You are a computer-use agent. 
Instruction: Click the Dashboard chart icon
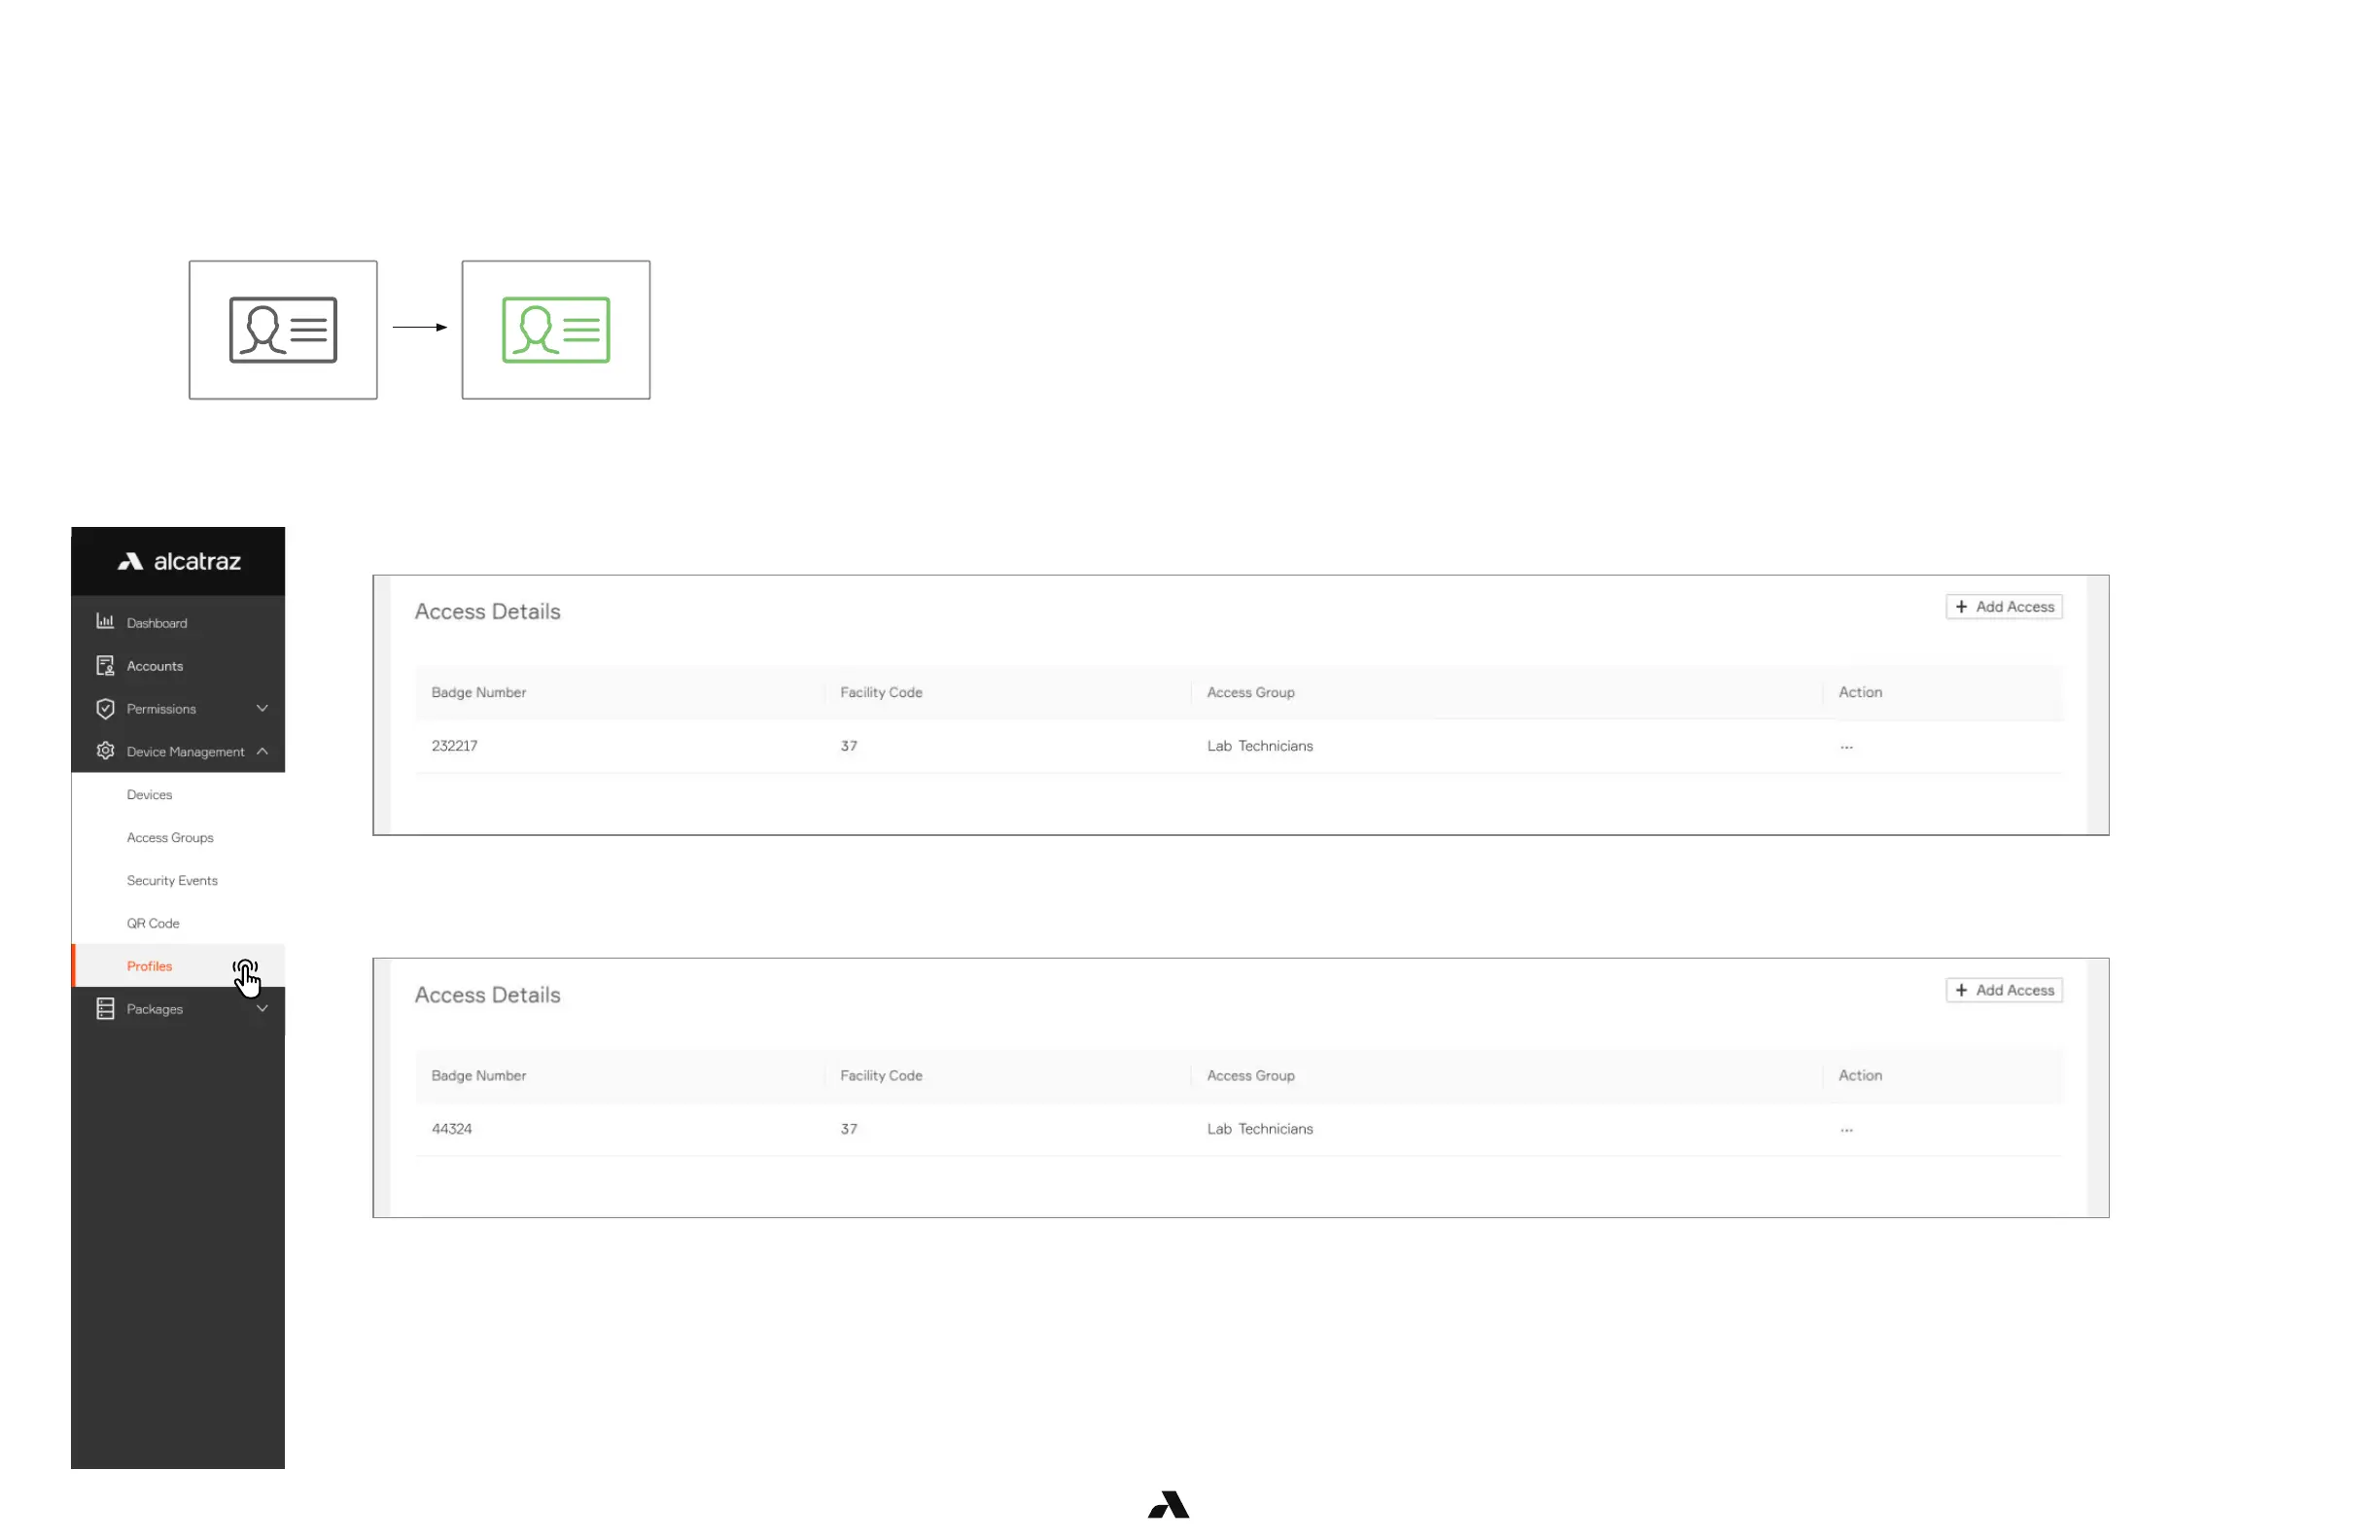(x=105, y=622)
